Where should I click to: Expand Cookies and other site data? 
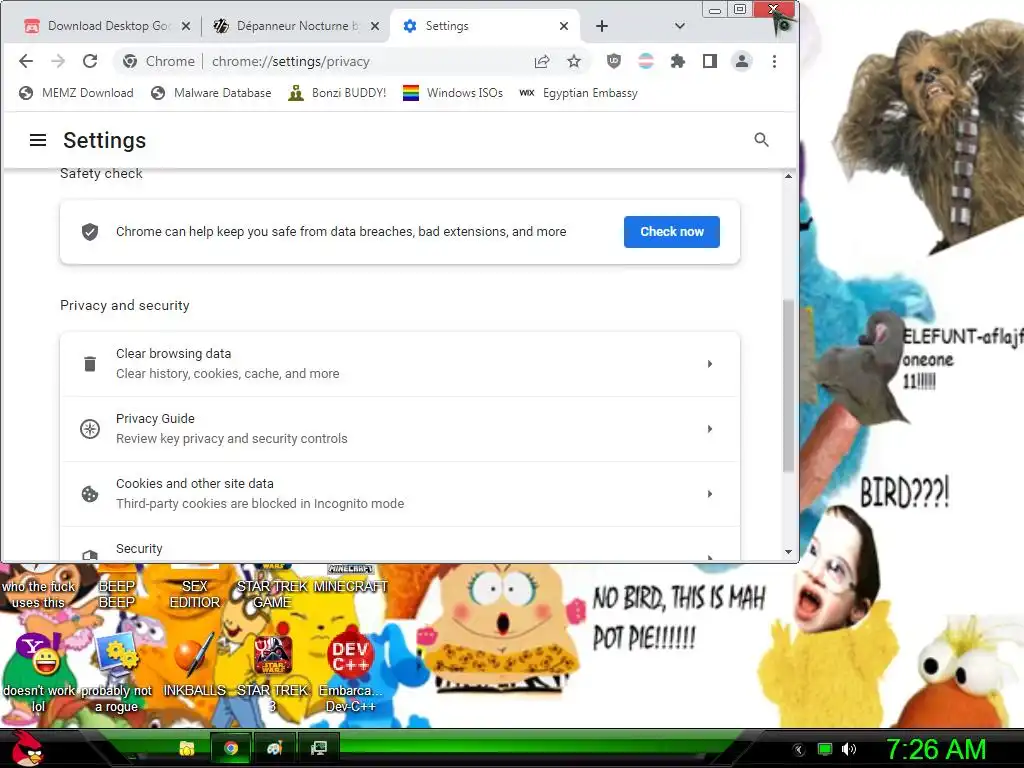tap(400, 494)
